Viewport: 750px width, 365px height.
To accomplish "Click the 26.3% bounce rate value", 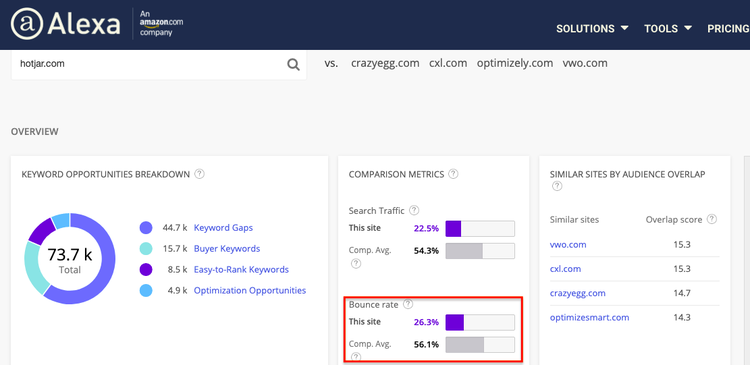I will pyautogui.click(x=426, y=322).
